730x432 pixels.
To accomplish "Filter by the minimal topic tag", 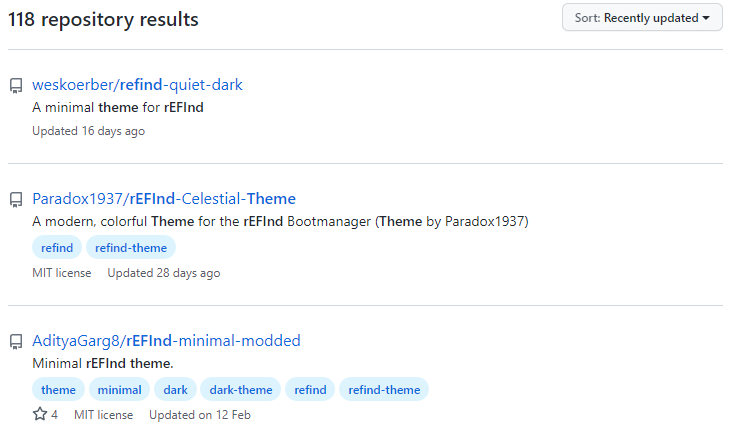I will tap(119, 390).
